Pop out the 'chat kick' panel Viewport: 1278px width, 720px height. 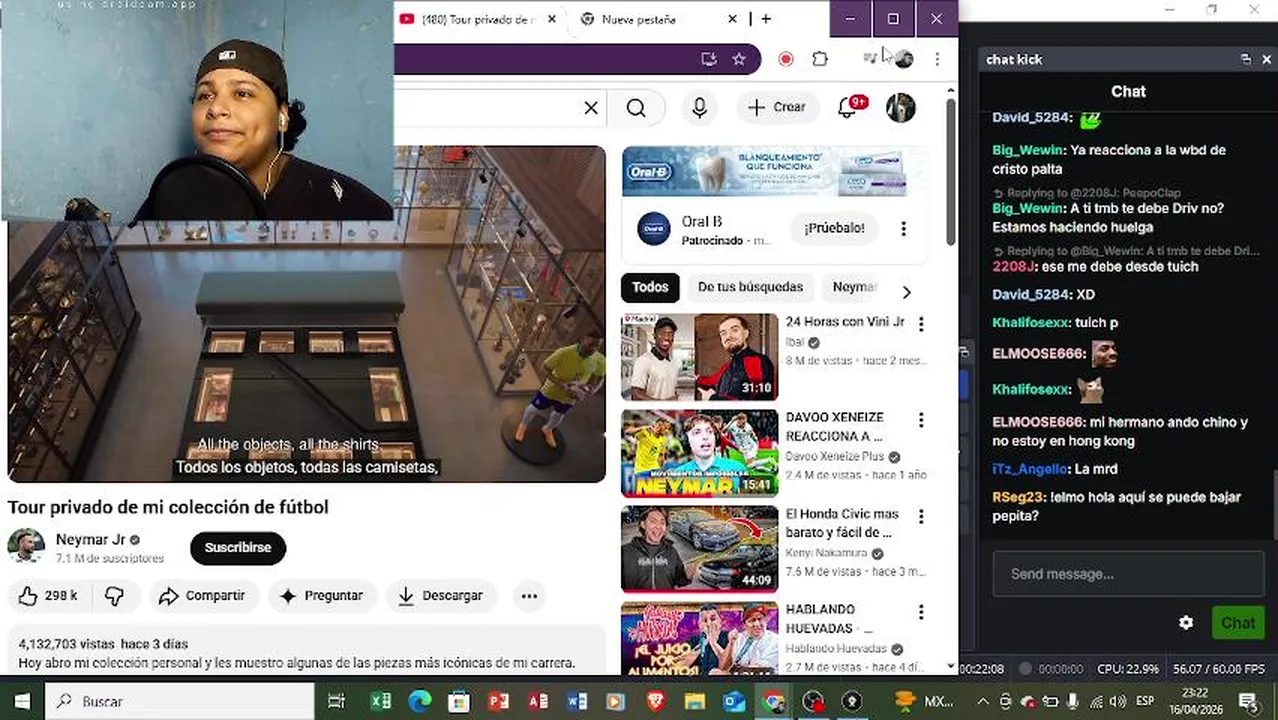click(1246, 59)
